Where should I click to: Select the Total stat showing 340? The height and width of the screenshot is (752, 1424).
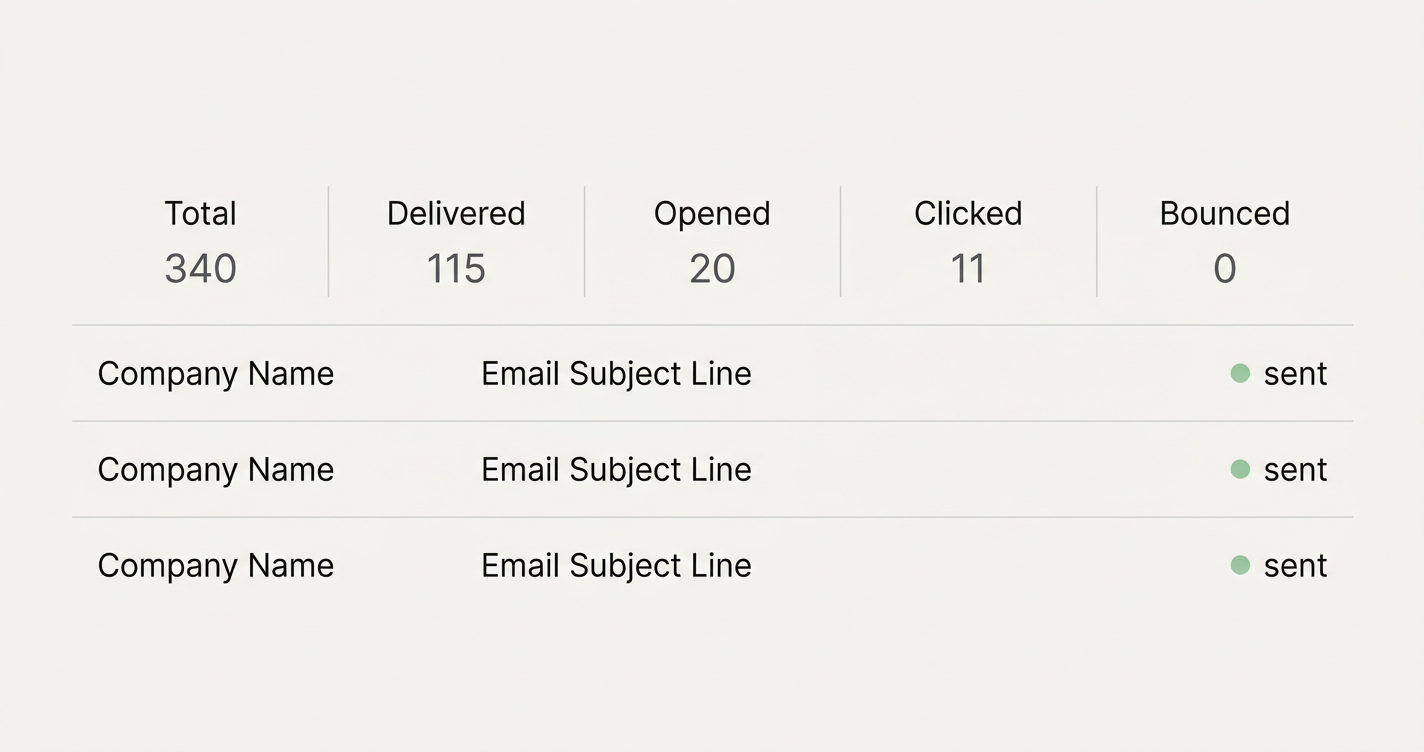[200, 240]
